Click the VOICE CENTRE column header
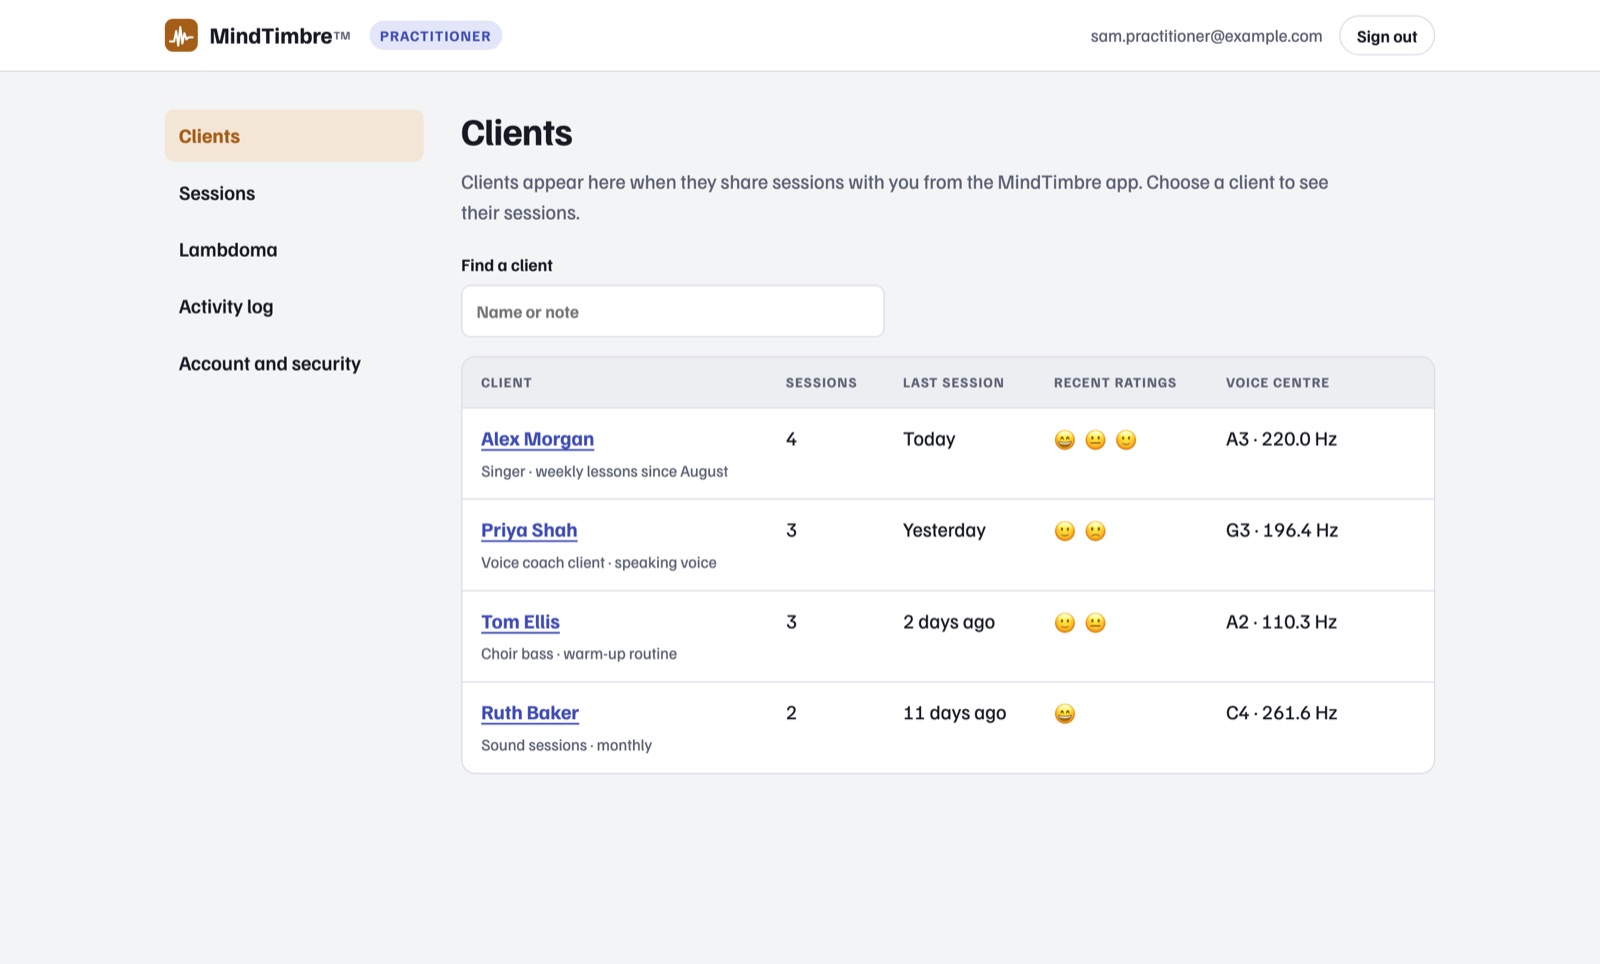Image resolution: width=1600 pixels, height=964 pixels. (1278, 383)
